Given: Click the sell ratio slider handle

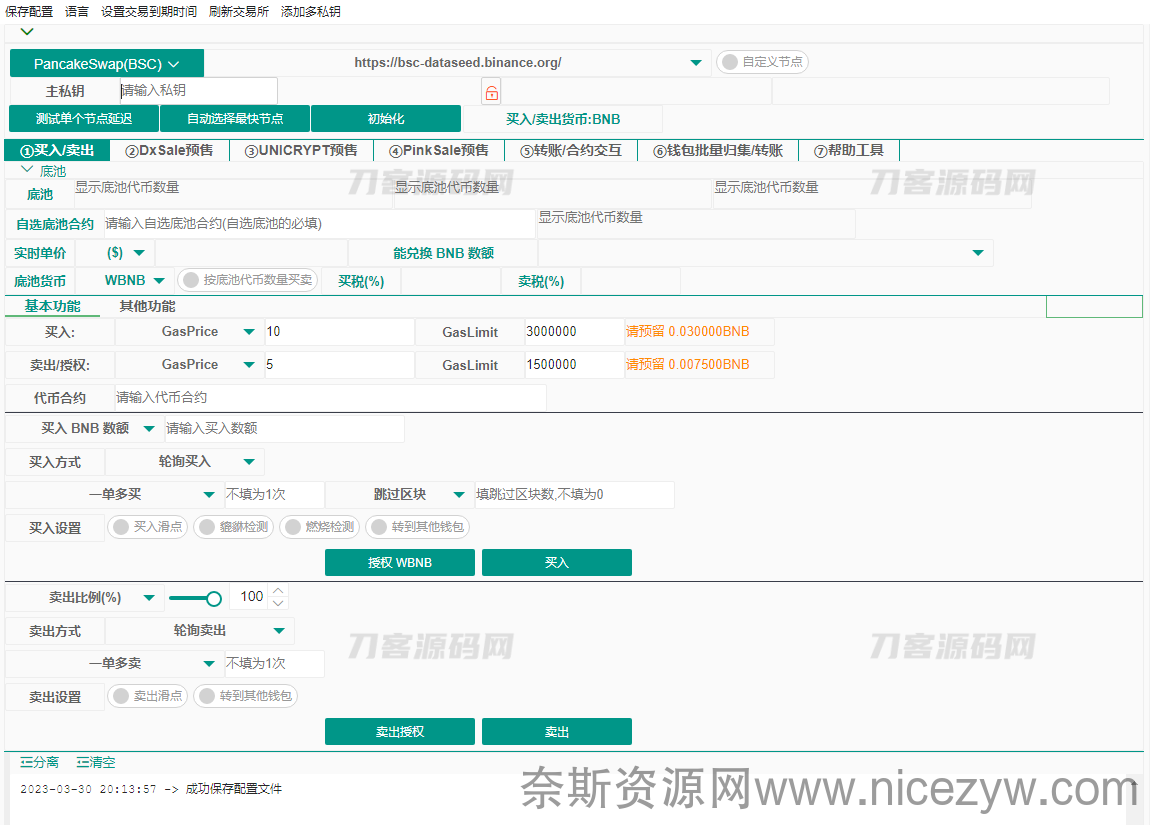Looking at the screenshot, I should (213, 598).
